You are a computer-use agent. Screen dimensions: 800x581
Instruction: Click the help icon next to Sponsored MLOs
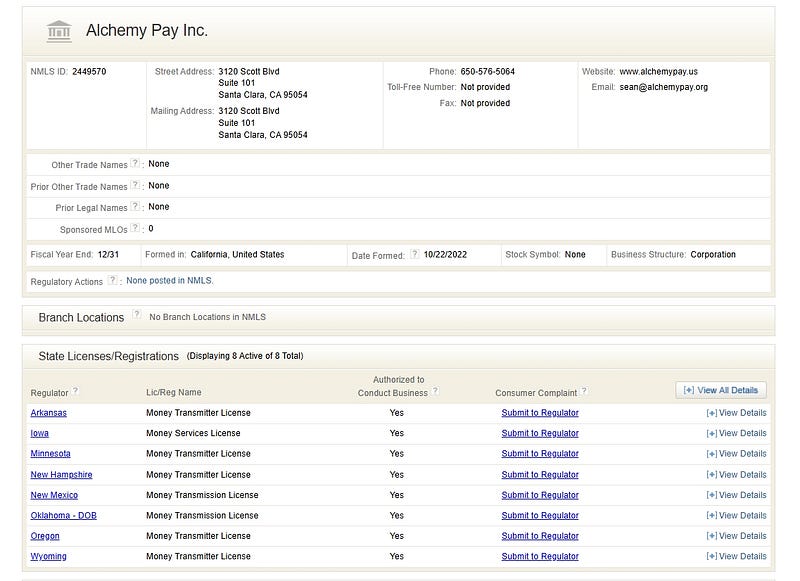coord(135,228)
